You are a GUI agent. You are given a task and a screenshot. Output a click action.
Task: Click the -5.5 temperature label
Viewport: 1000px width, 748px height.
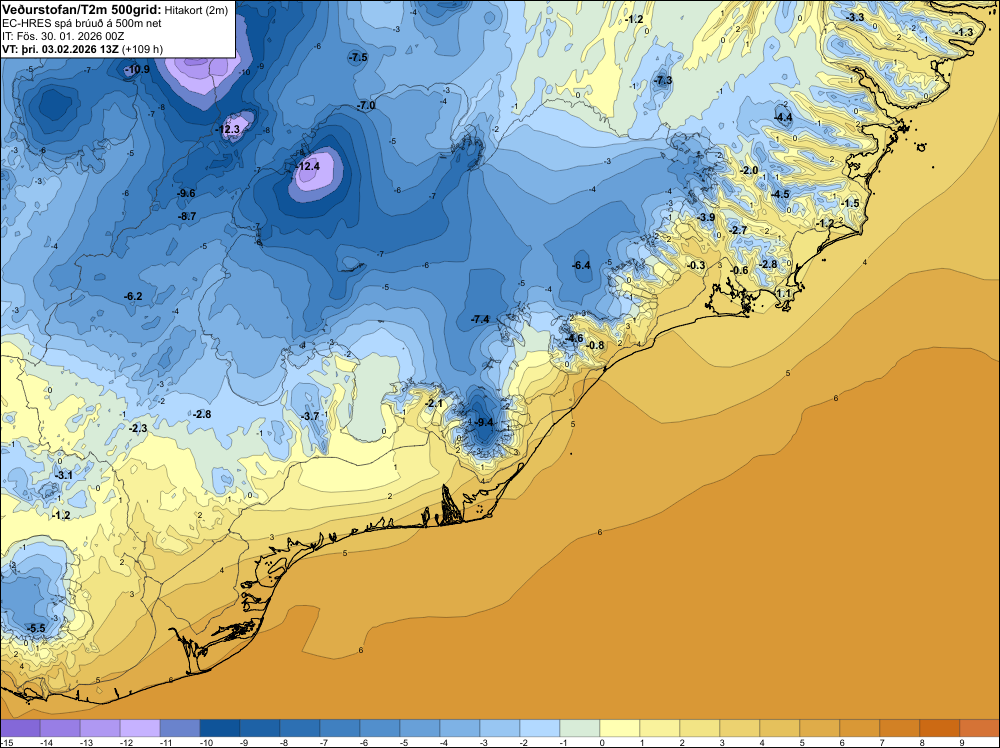point(36,628)
